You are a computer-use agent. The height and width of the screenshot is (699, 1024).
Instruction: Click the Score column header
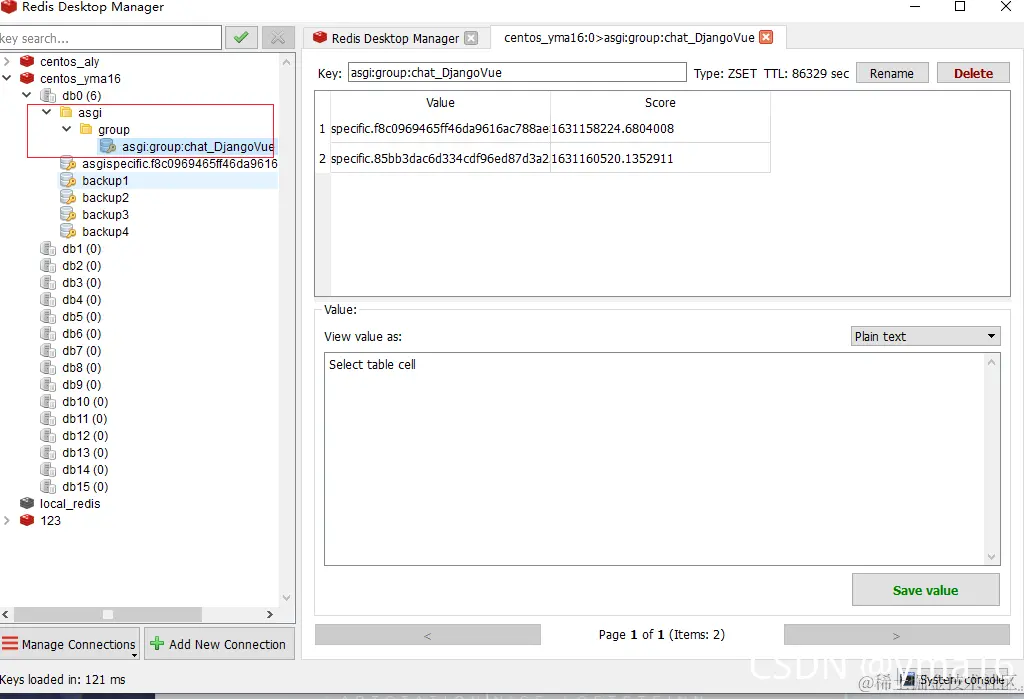pyautogui.click(x=660, y=103)
